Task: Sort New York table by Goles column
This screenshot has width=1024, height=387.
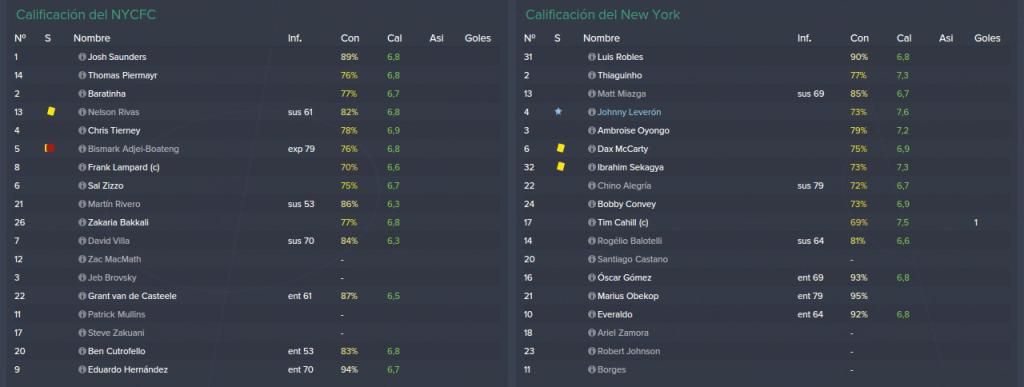Action: click(987, 39)
